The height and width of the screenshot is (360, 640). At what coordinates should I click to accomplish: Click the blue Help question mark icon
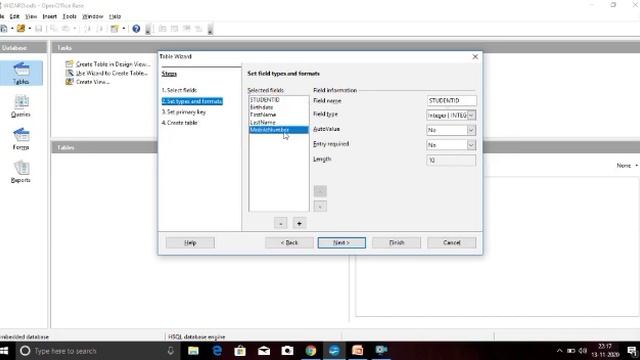coord(136,29)
